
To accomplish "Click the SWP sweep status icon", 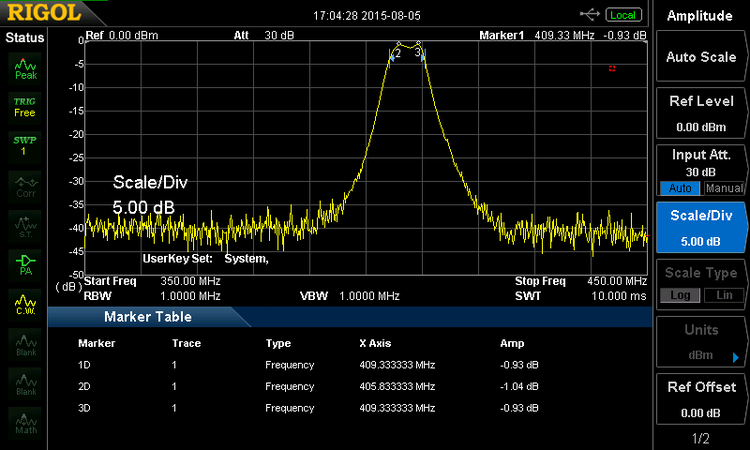I will click(25, 145).
